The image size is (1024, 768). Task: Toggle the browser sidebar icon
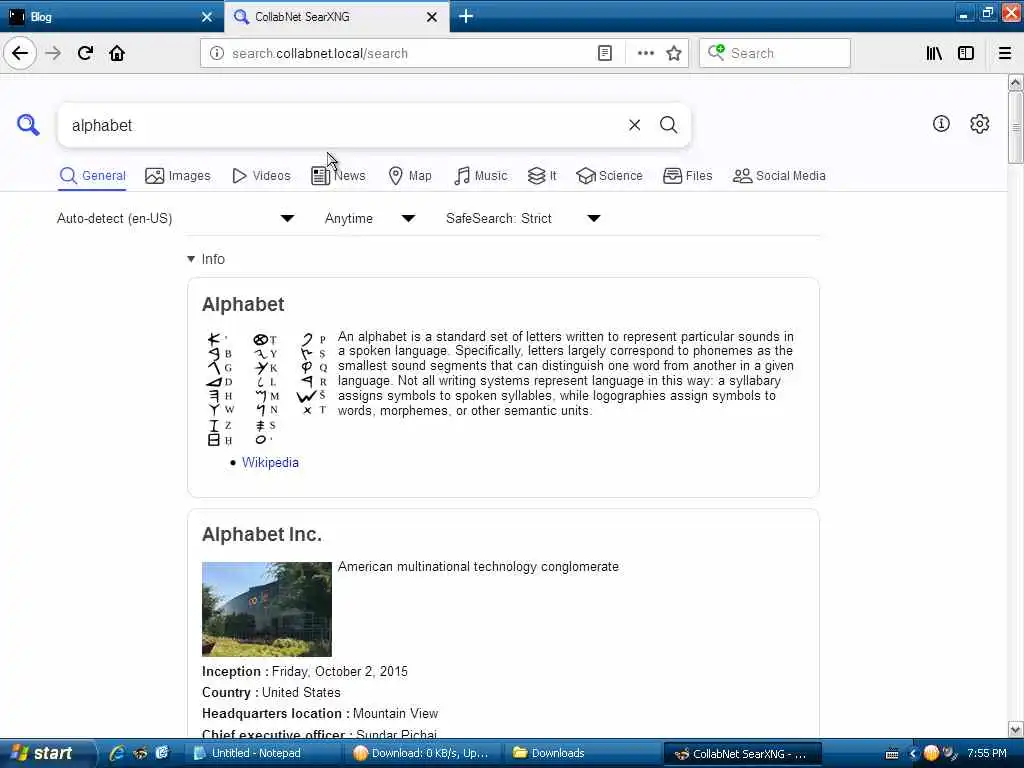(x=966, y=53)
